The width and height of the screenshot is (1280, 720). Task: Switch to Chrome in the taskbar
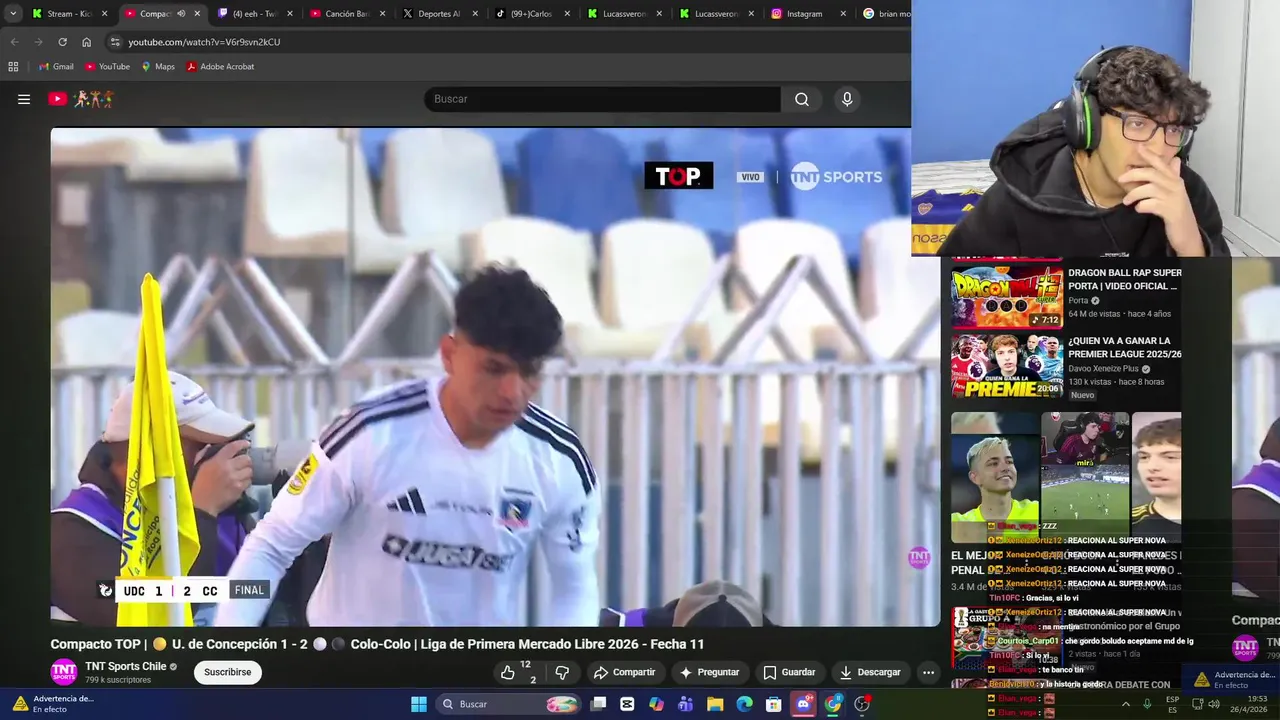833,704
